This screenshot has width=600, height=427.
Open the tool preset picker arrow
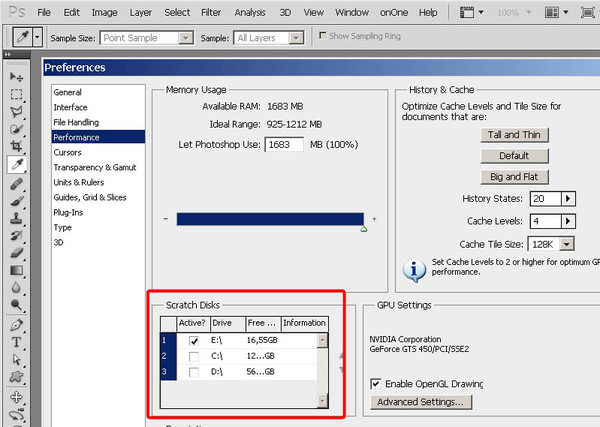click(37, 37)
